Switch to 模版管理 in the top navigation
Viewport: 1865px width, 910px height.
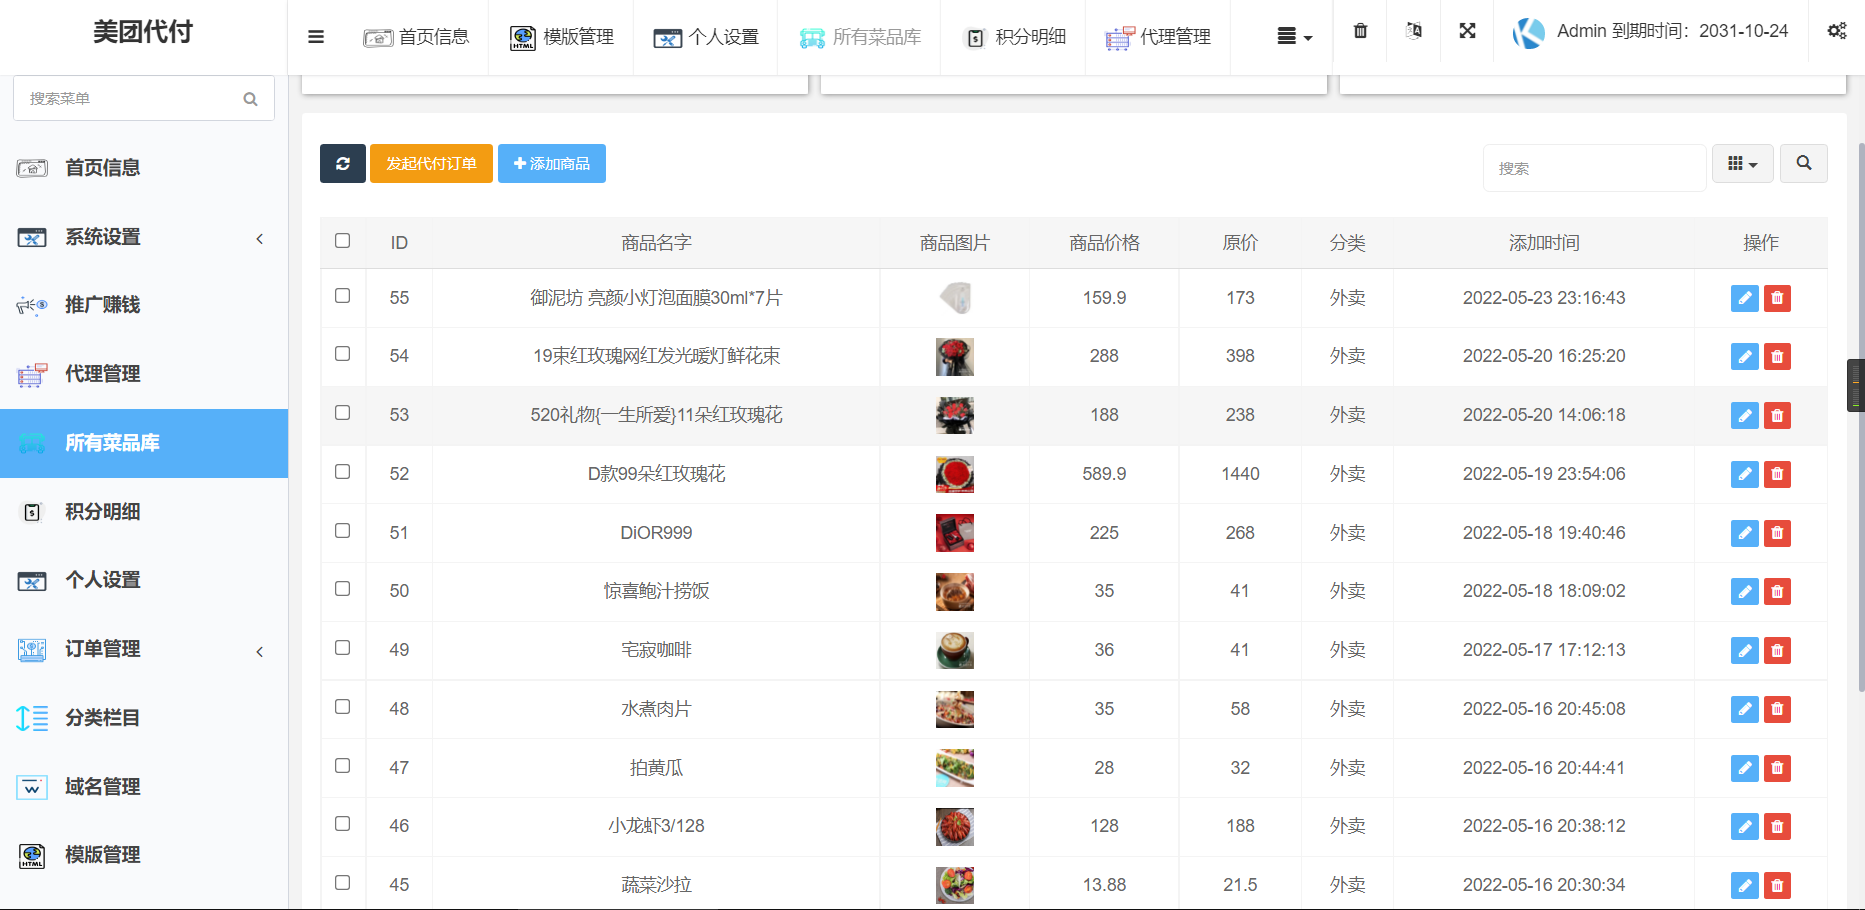coord(561,37)
